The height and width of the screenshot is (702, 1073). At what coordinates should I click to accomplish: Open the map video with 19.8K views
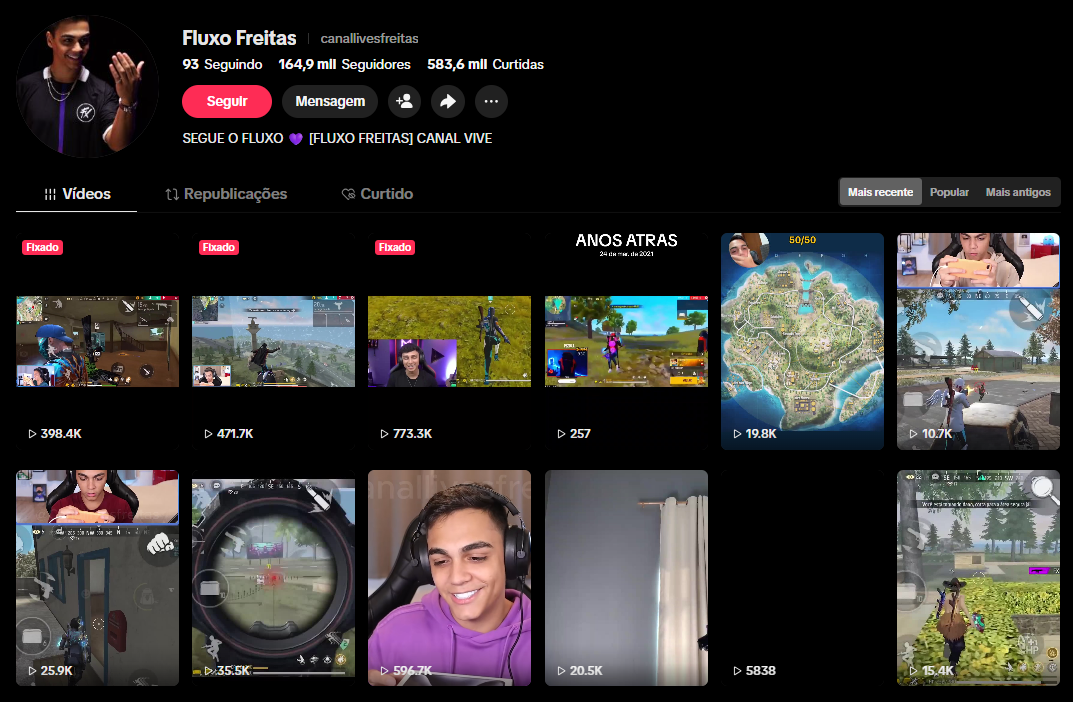point(802,341)
